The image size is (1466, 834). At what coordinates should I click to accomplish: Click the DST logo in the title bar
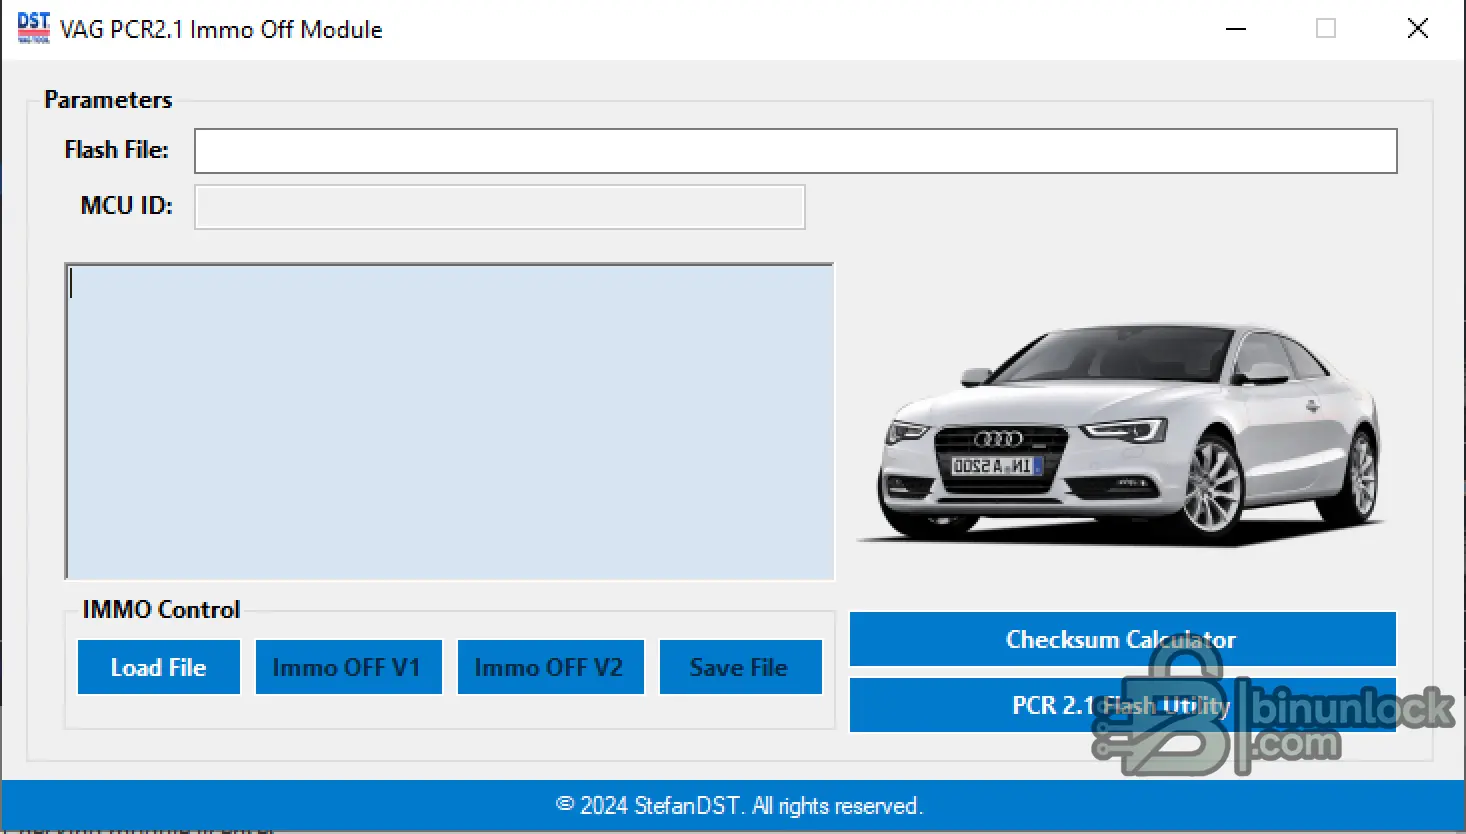point(33,28)
